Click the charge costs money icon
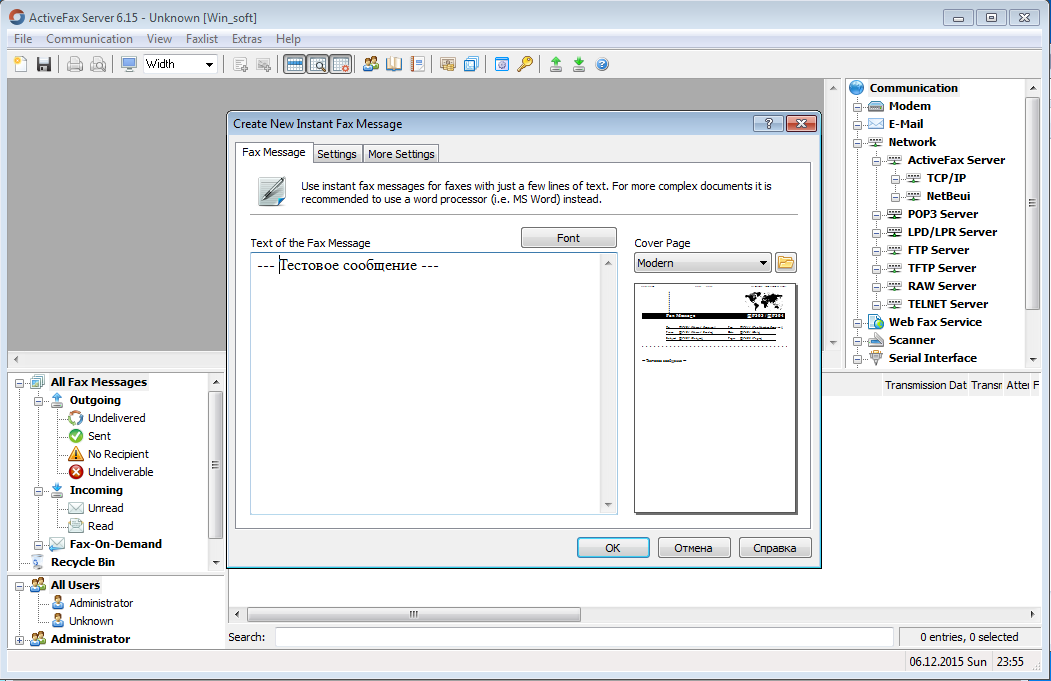This screenshot has height=681, width=1051. (x=448, y=64)
